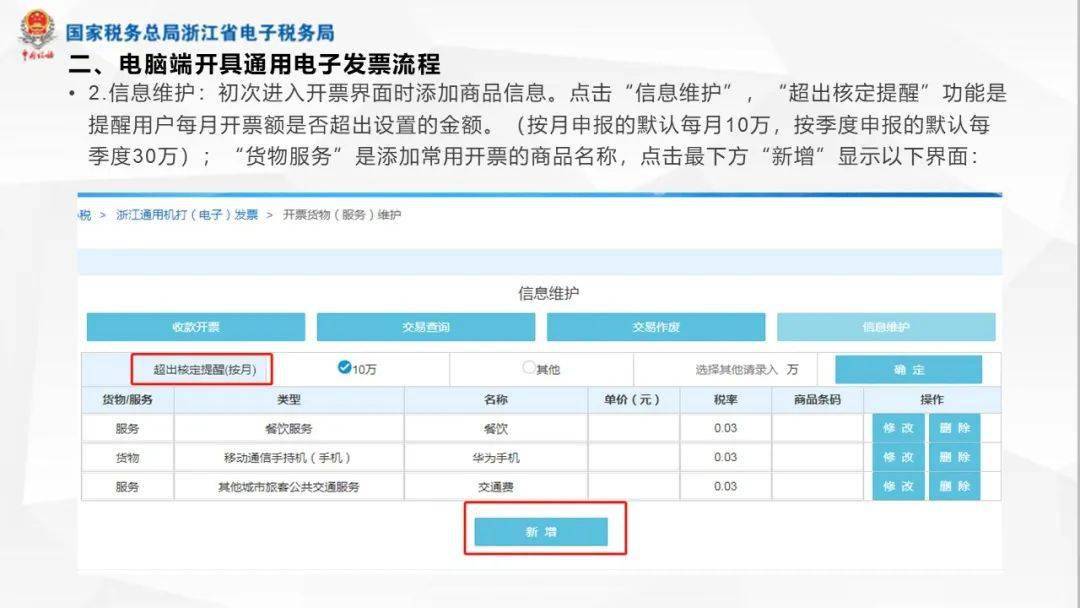The width and height of the screenshot is (1080, 608).
Task: Edit the 华为手机 item with 修改
Action: 897,457
